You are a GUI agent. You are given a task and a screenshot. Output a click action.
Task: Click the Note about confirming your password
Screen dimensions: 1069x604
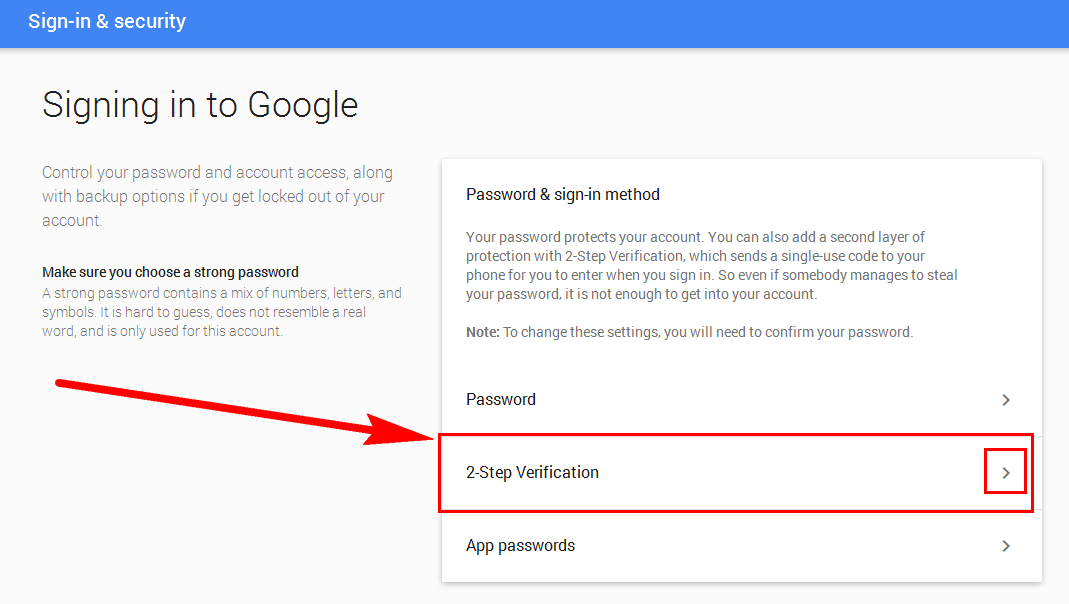pos(688,331)
